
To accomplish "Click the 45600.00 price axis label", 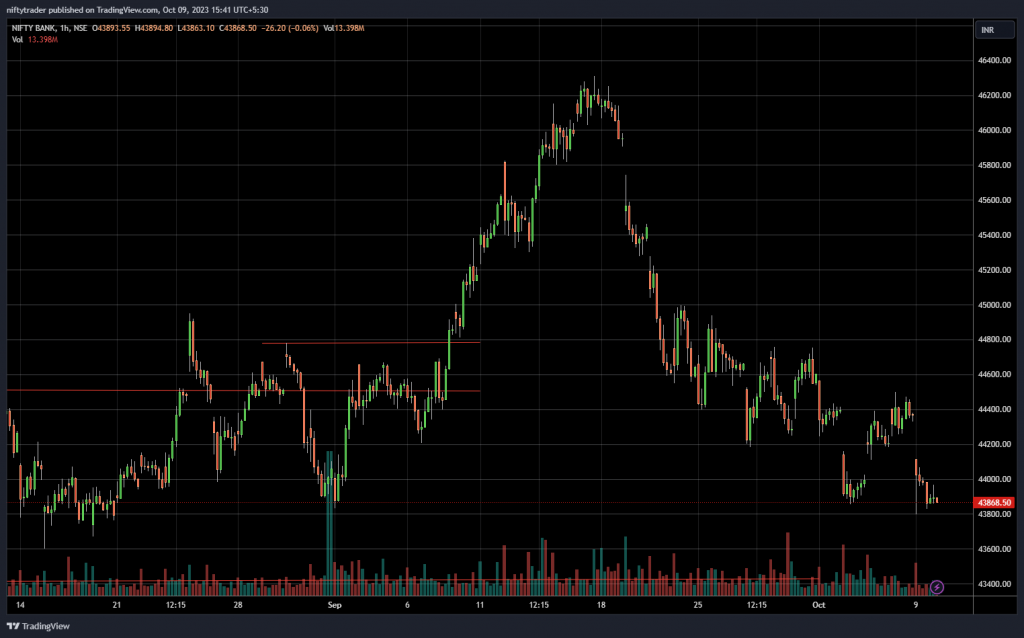I will [x=994, y=200].
